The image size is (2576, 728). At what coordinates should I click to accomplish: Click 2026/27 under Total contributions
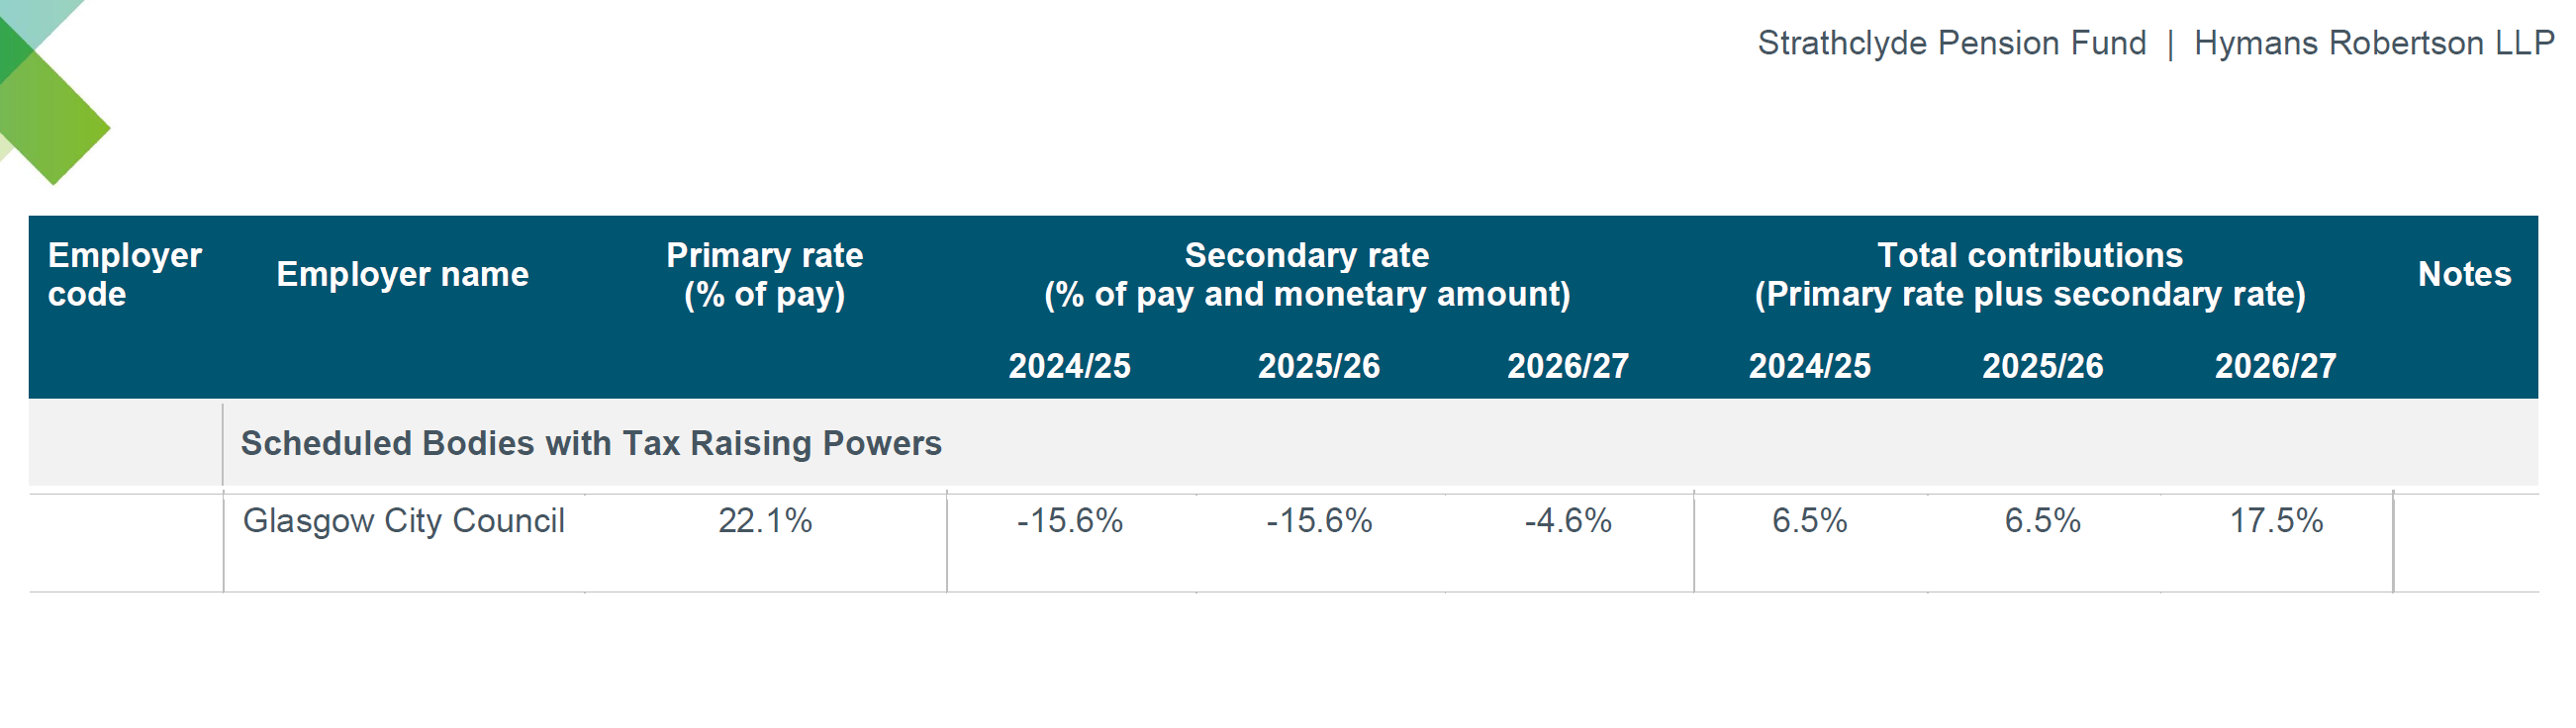pos(2275,366)
